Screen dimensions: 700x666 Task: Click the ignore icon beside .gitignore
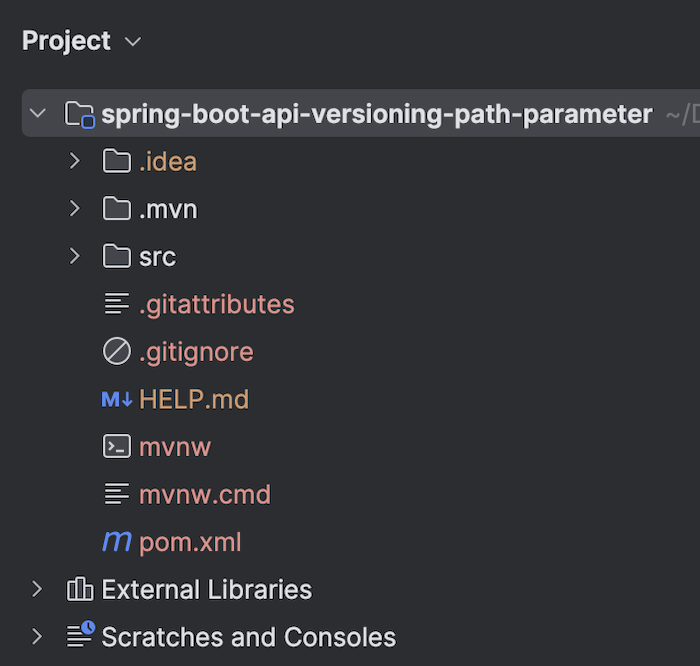tap(117, 352)
